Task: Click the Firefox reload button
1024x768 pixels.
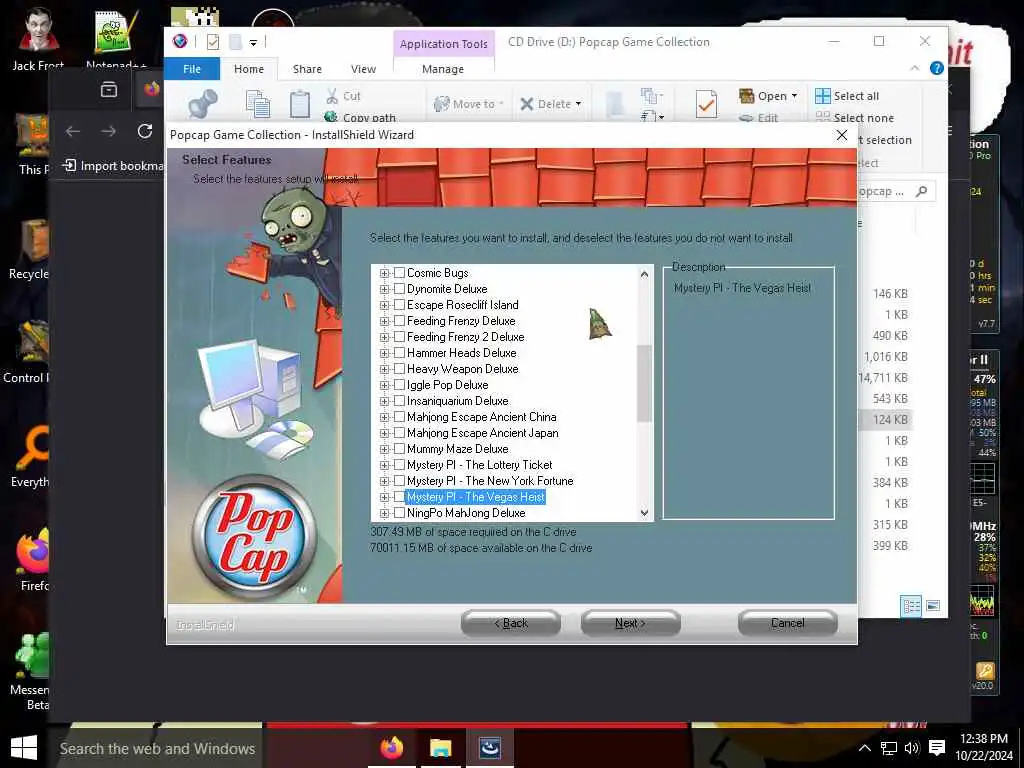Action: [145, 131]
